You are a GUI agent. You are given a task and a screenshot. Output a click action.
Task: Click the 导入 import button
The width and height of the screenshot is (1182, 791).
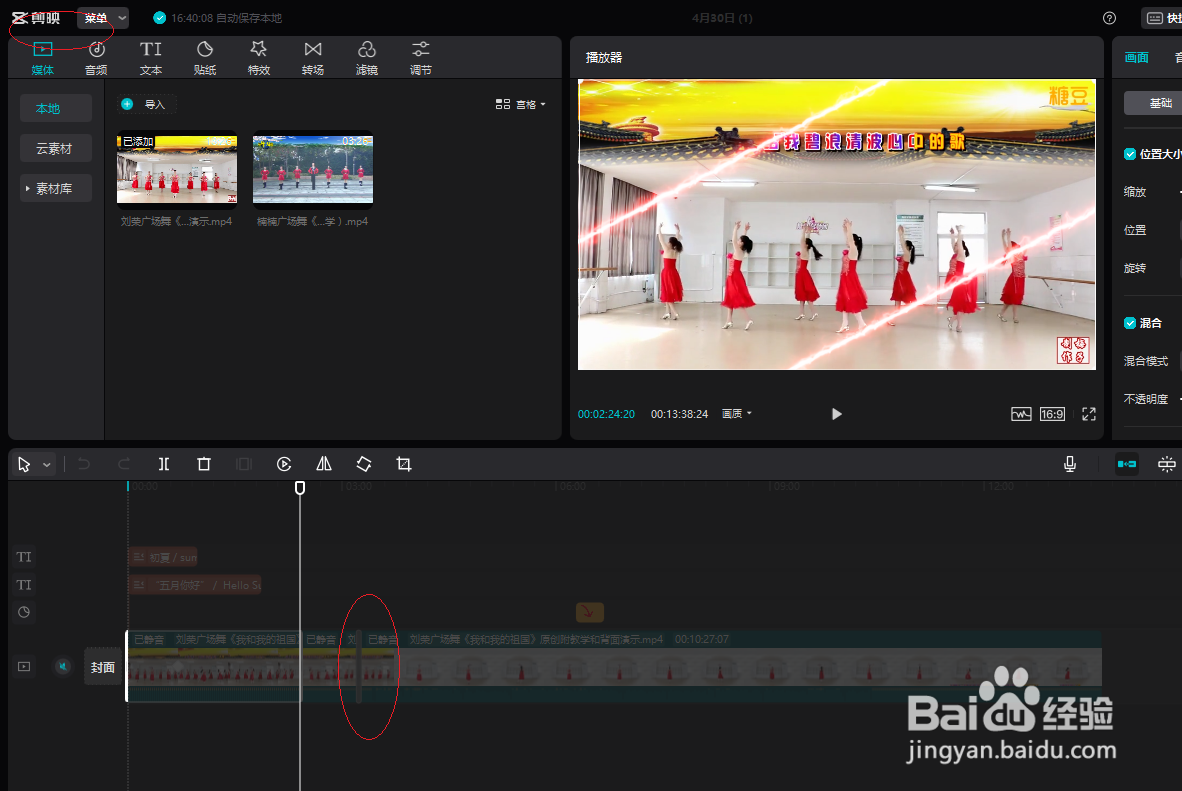click(147, 104)
